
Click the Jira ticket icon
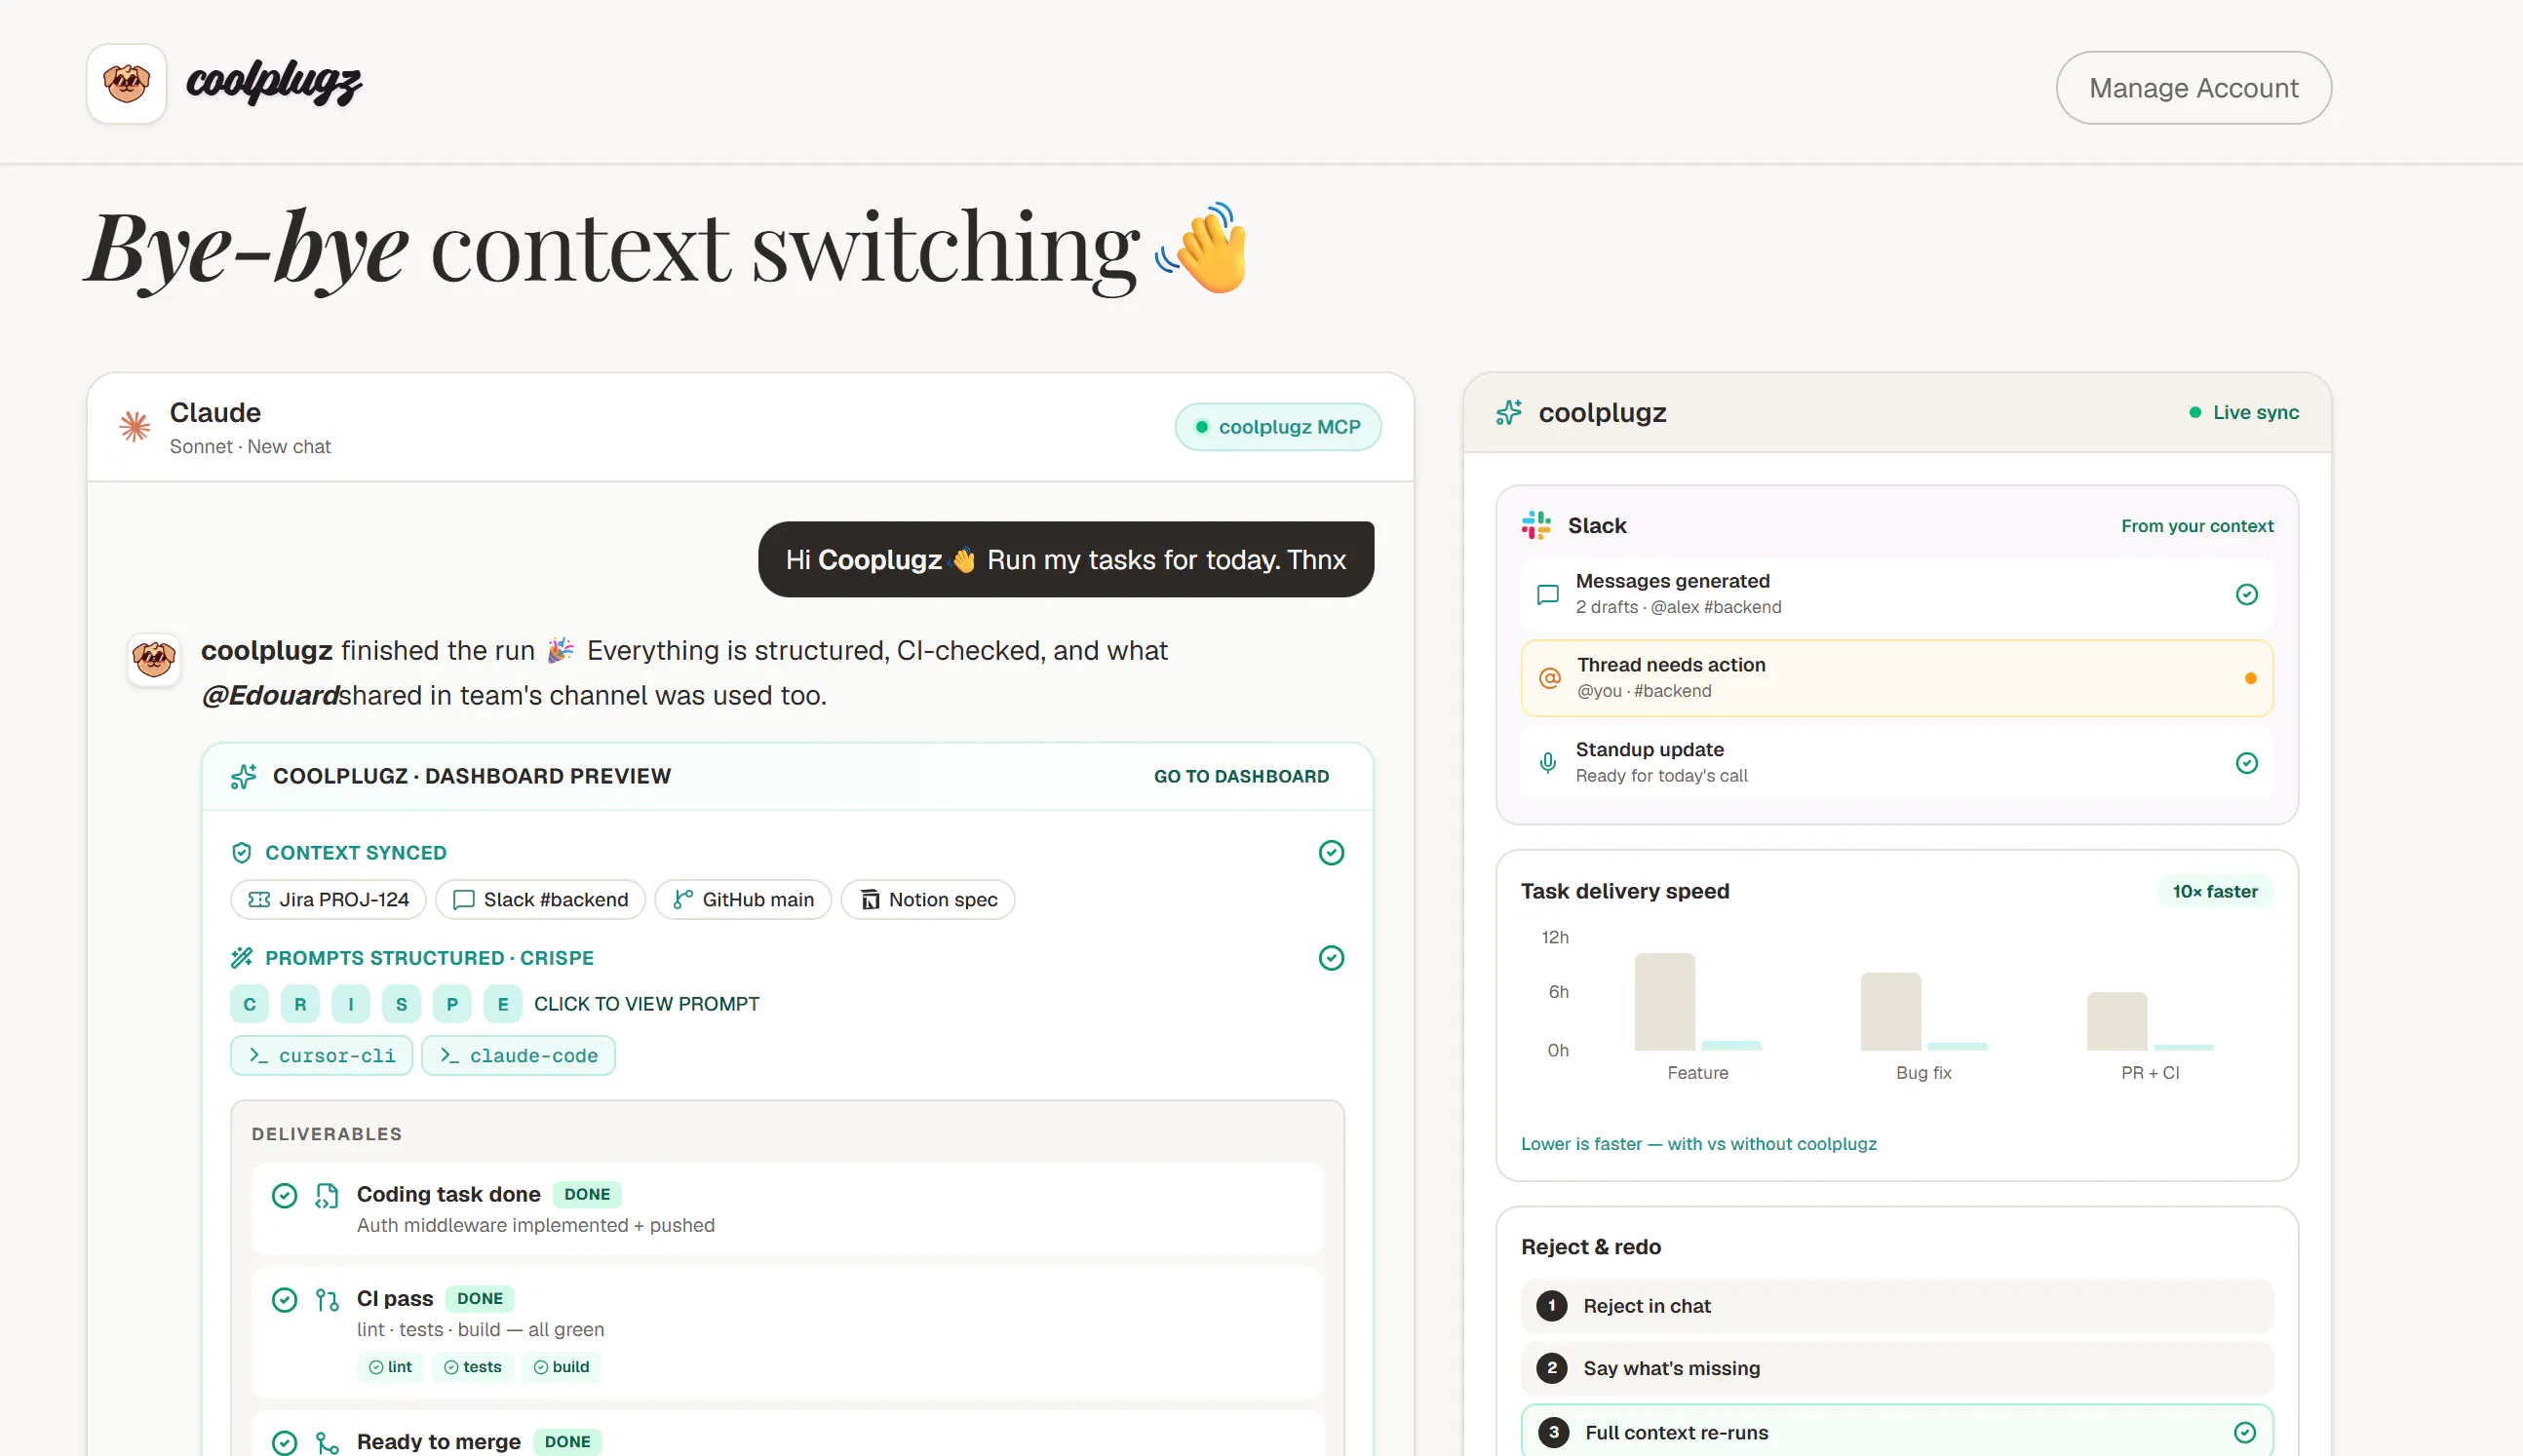259,900
